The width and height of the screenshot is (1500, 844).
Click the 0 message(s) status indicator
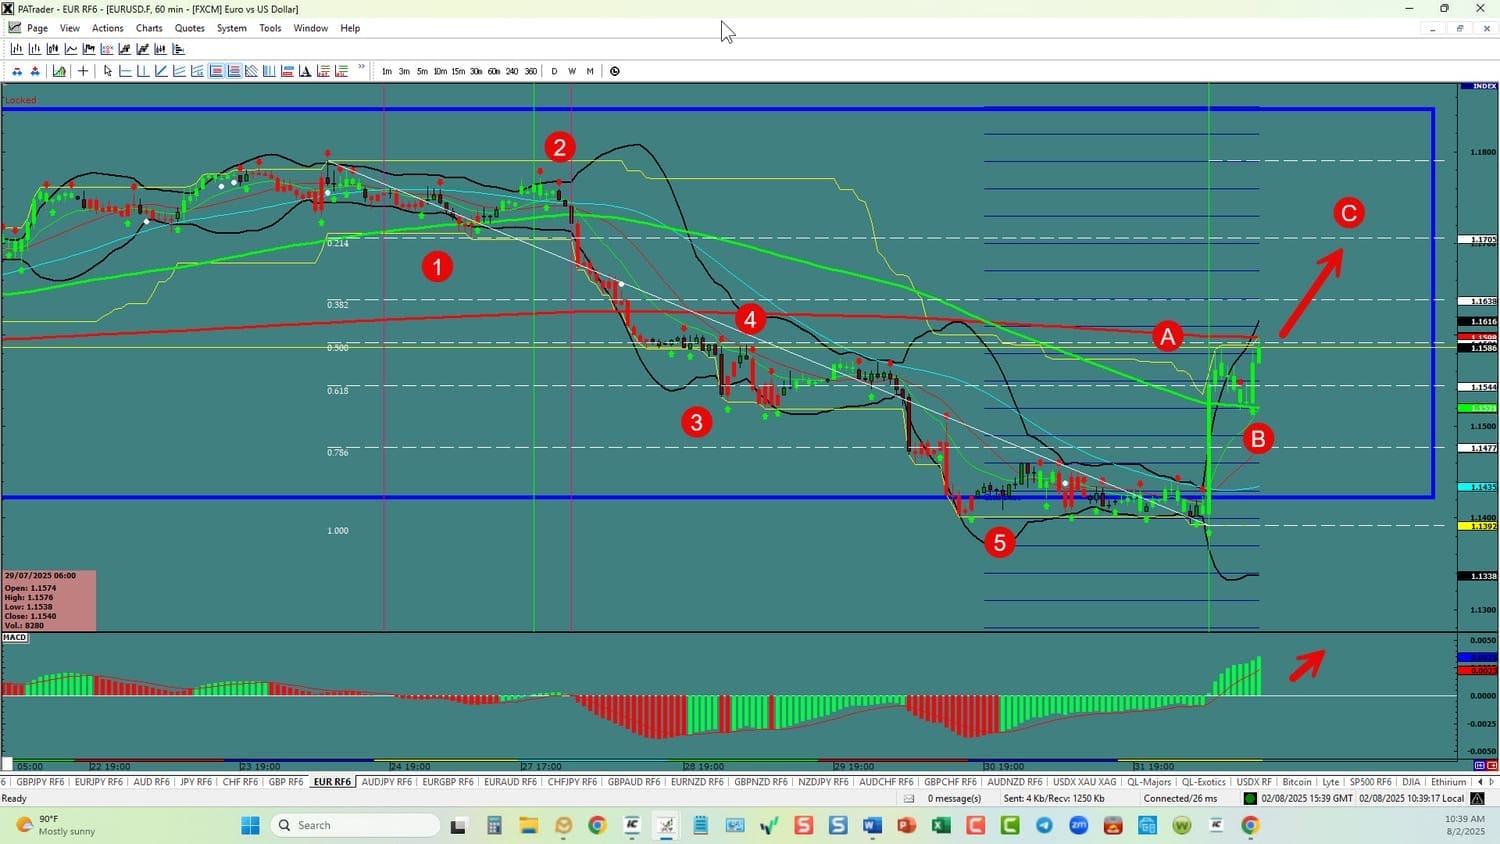click(x=953, y=798)
